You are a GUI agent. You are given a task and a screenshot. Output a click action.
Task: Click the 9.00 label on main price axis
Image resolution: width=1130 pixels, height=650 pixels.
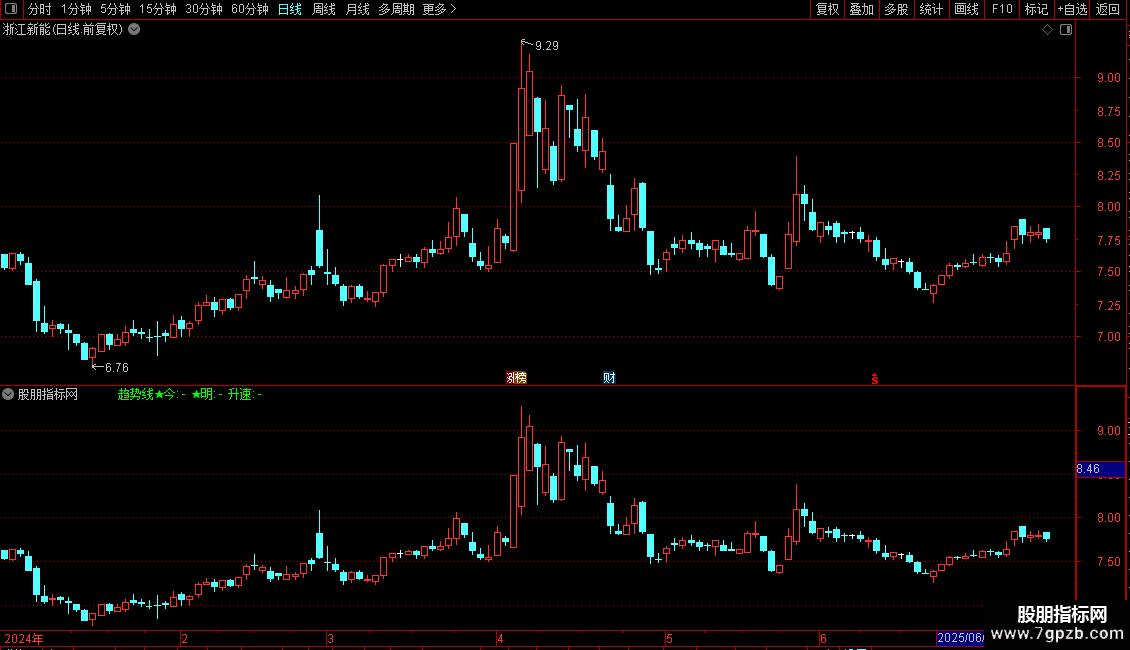tap(1108, 78)
